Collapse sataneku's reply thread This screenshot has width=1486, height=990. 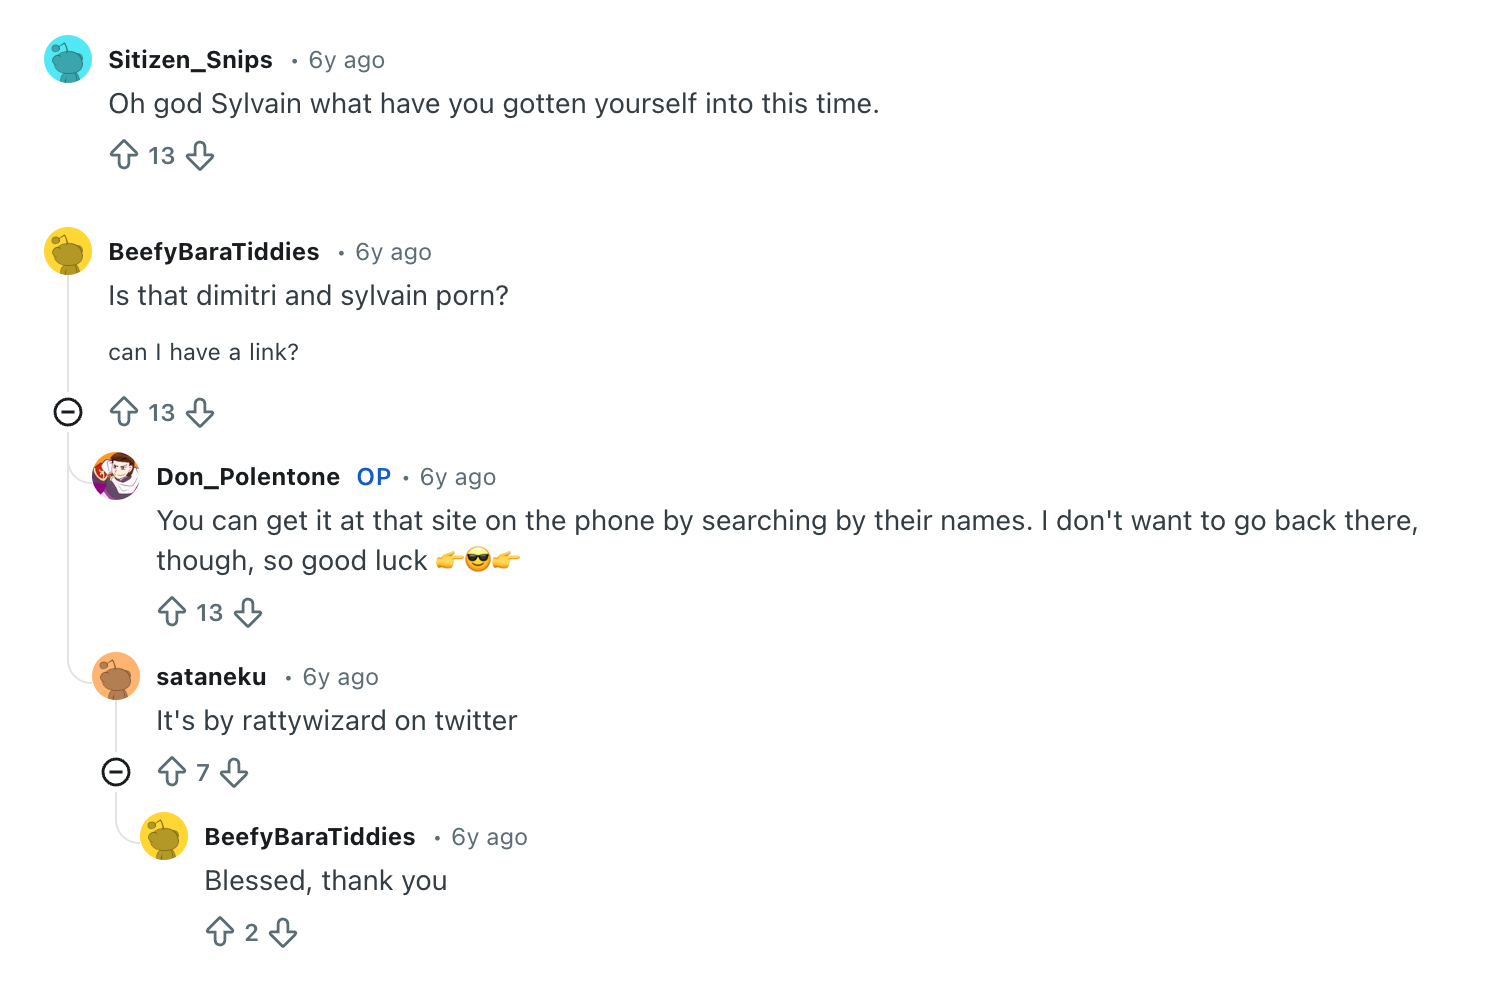[x=116, y=772]
